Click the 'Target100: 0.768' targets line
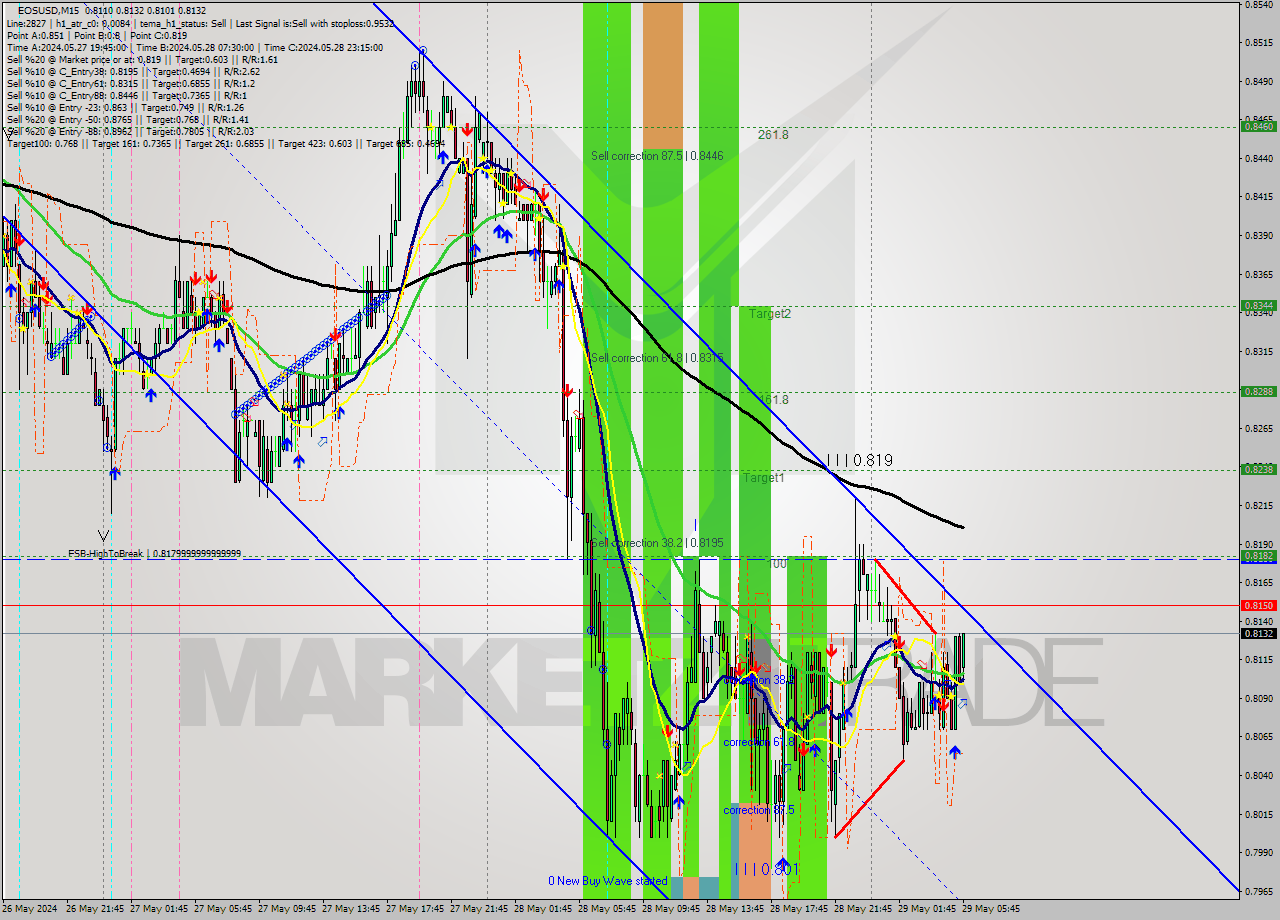The height and width of the screenshot is (920, 1280). [226, 144]
